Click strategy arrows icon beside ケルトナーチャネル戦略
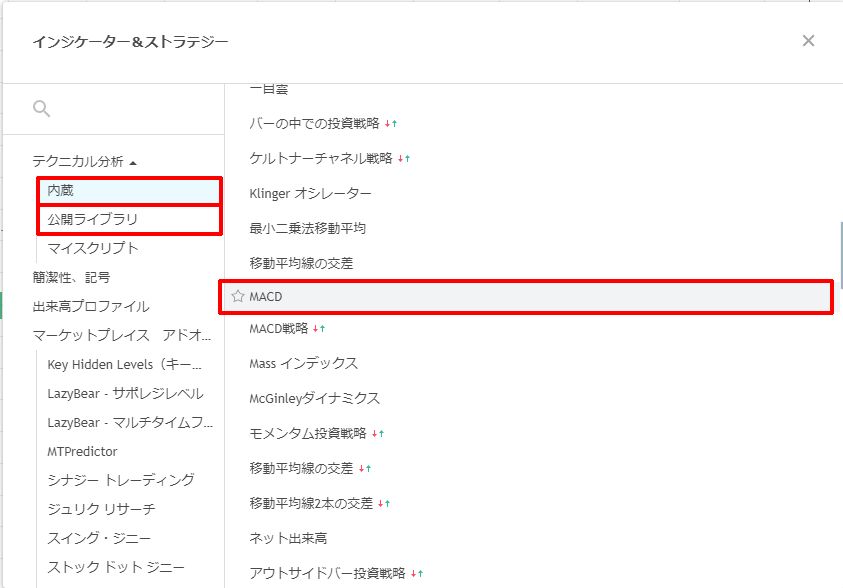Viewport: 843px width, 588px height. coord(404,158)
